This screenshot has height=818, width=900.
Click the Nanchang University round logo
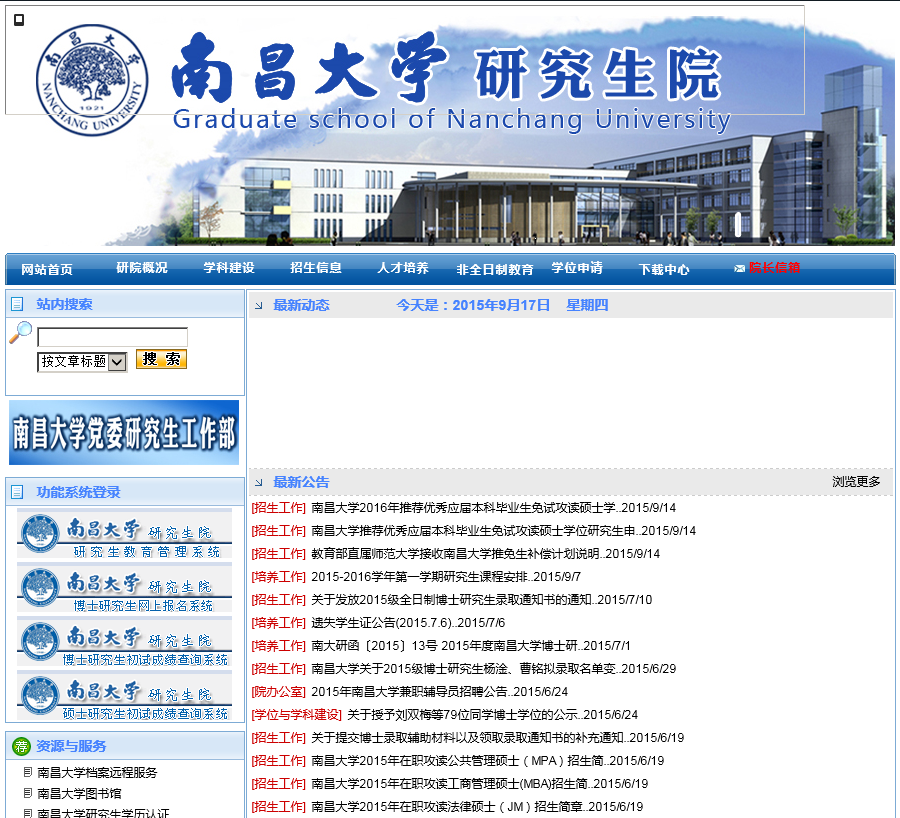(92, 80)
